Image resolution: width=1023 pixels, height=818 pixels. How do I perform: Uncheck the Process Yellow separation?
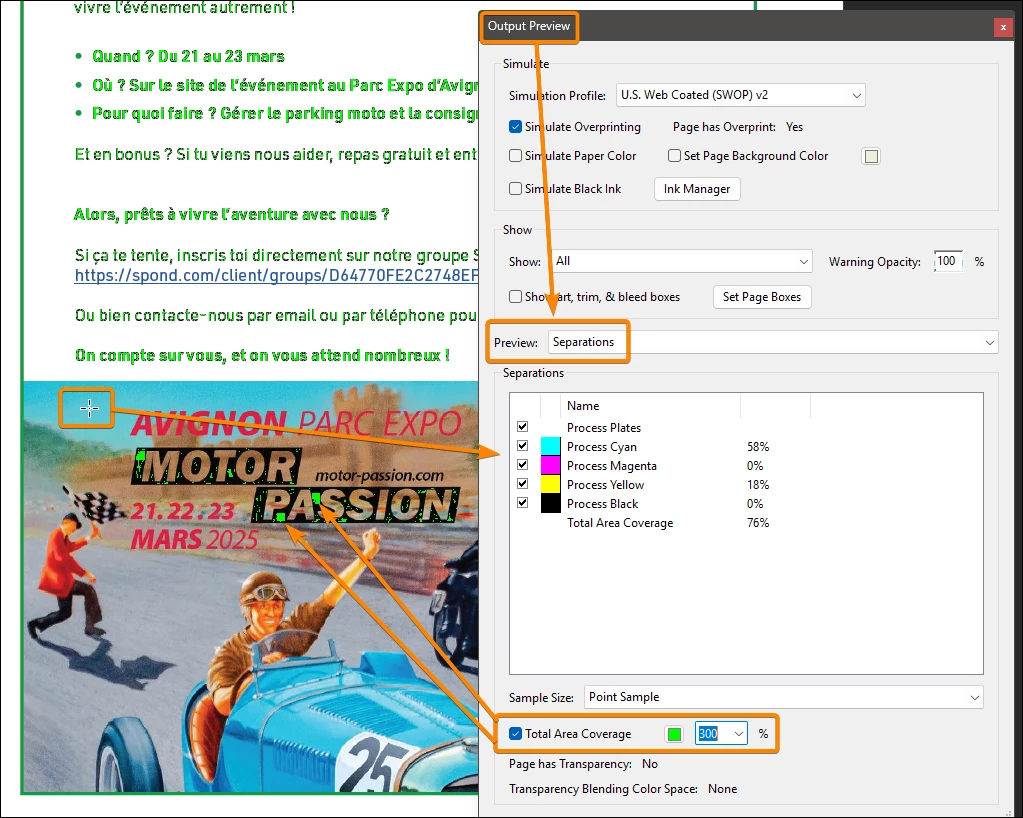point(523,483)
